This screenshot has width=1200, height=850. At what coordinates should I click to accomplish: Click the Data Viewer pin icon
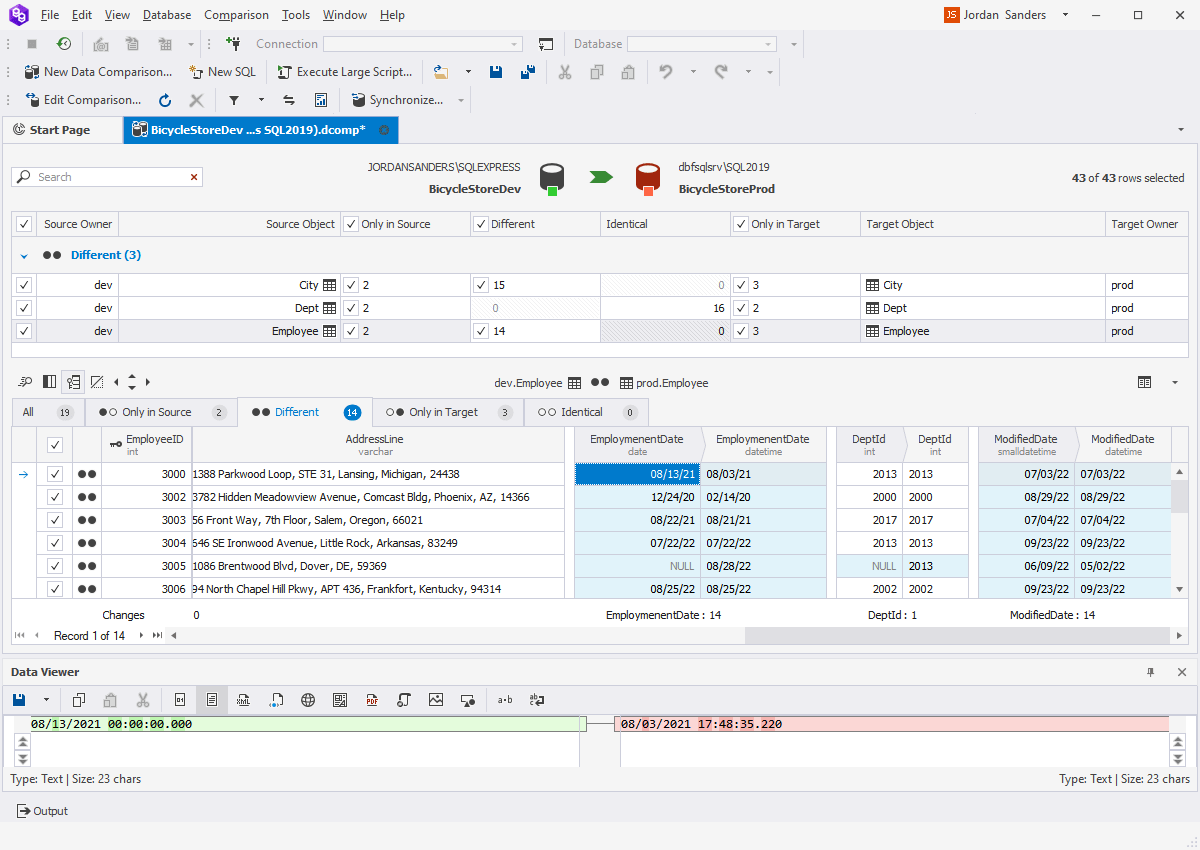[x=1150, y=672]
